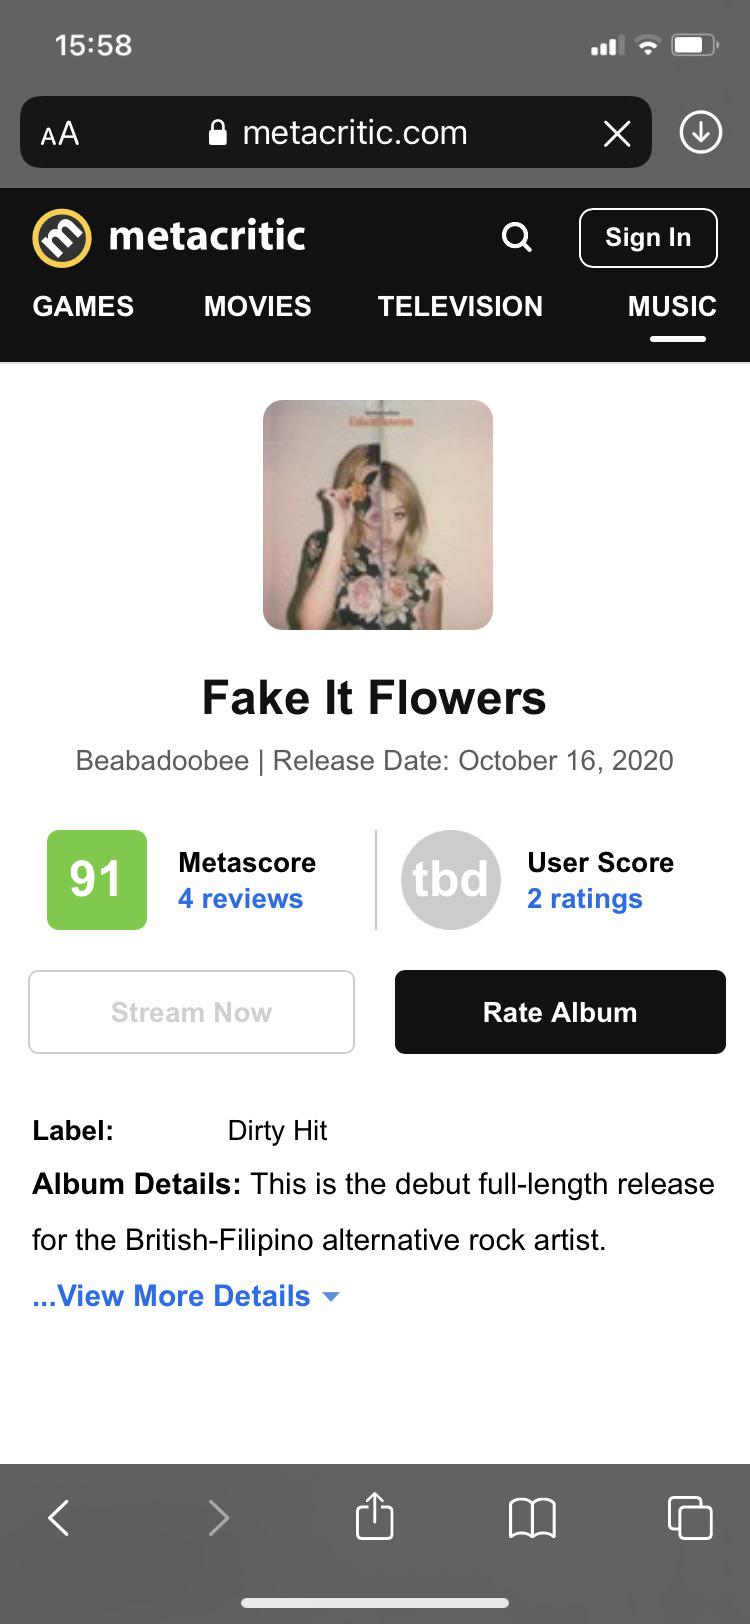750x1624 pixels.
Task: Tap the grayed forward navigation chevron
Action: pos(219,1516)
